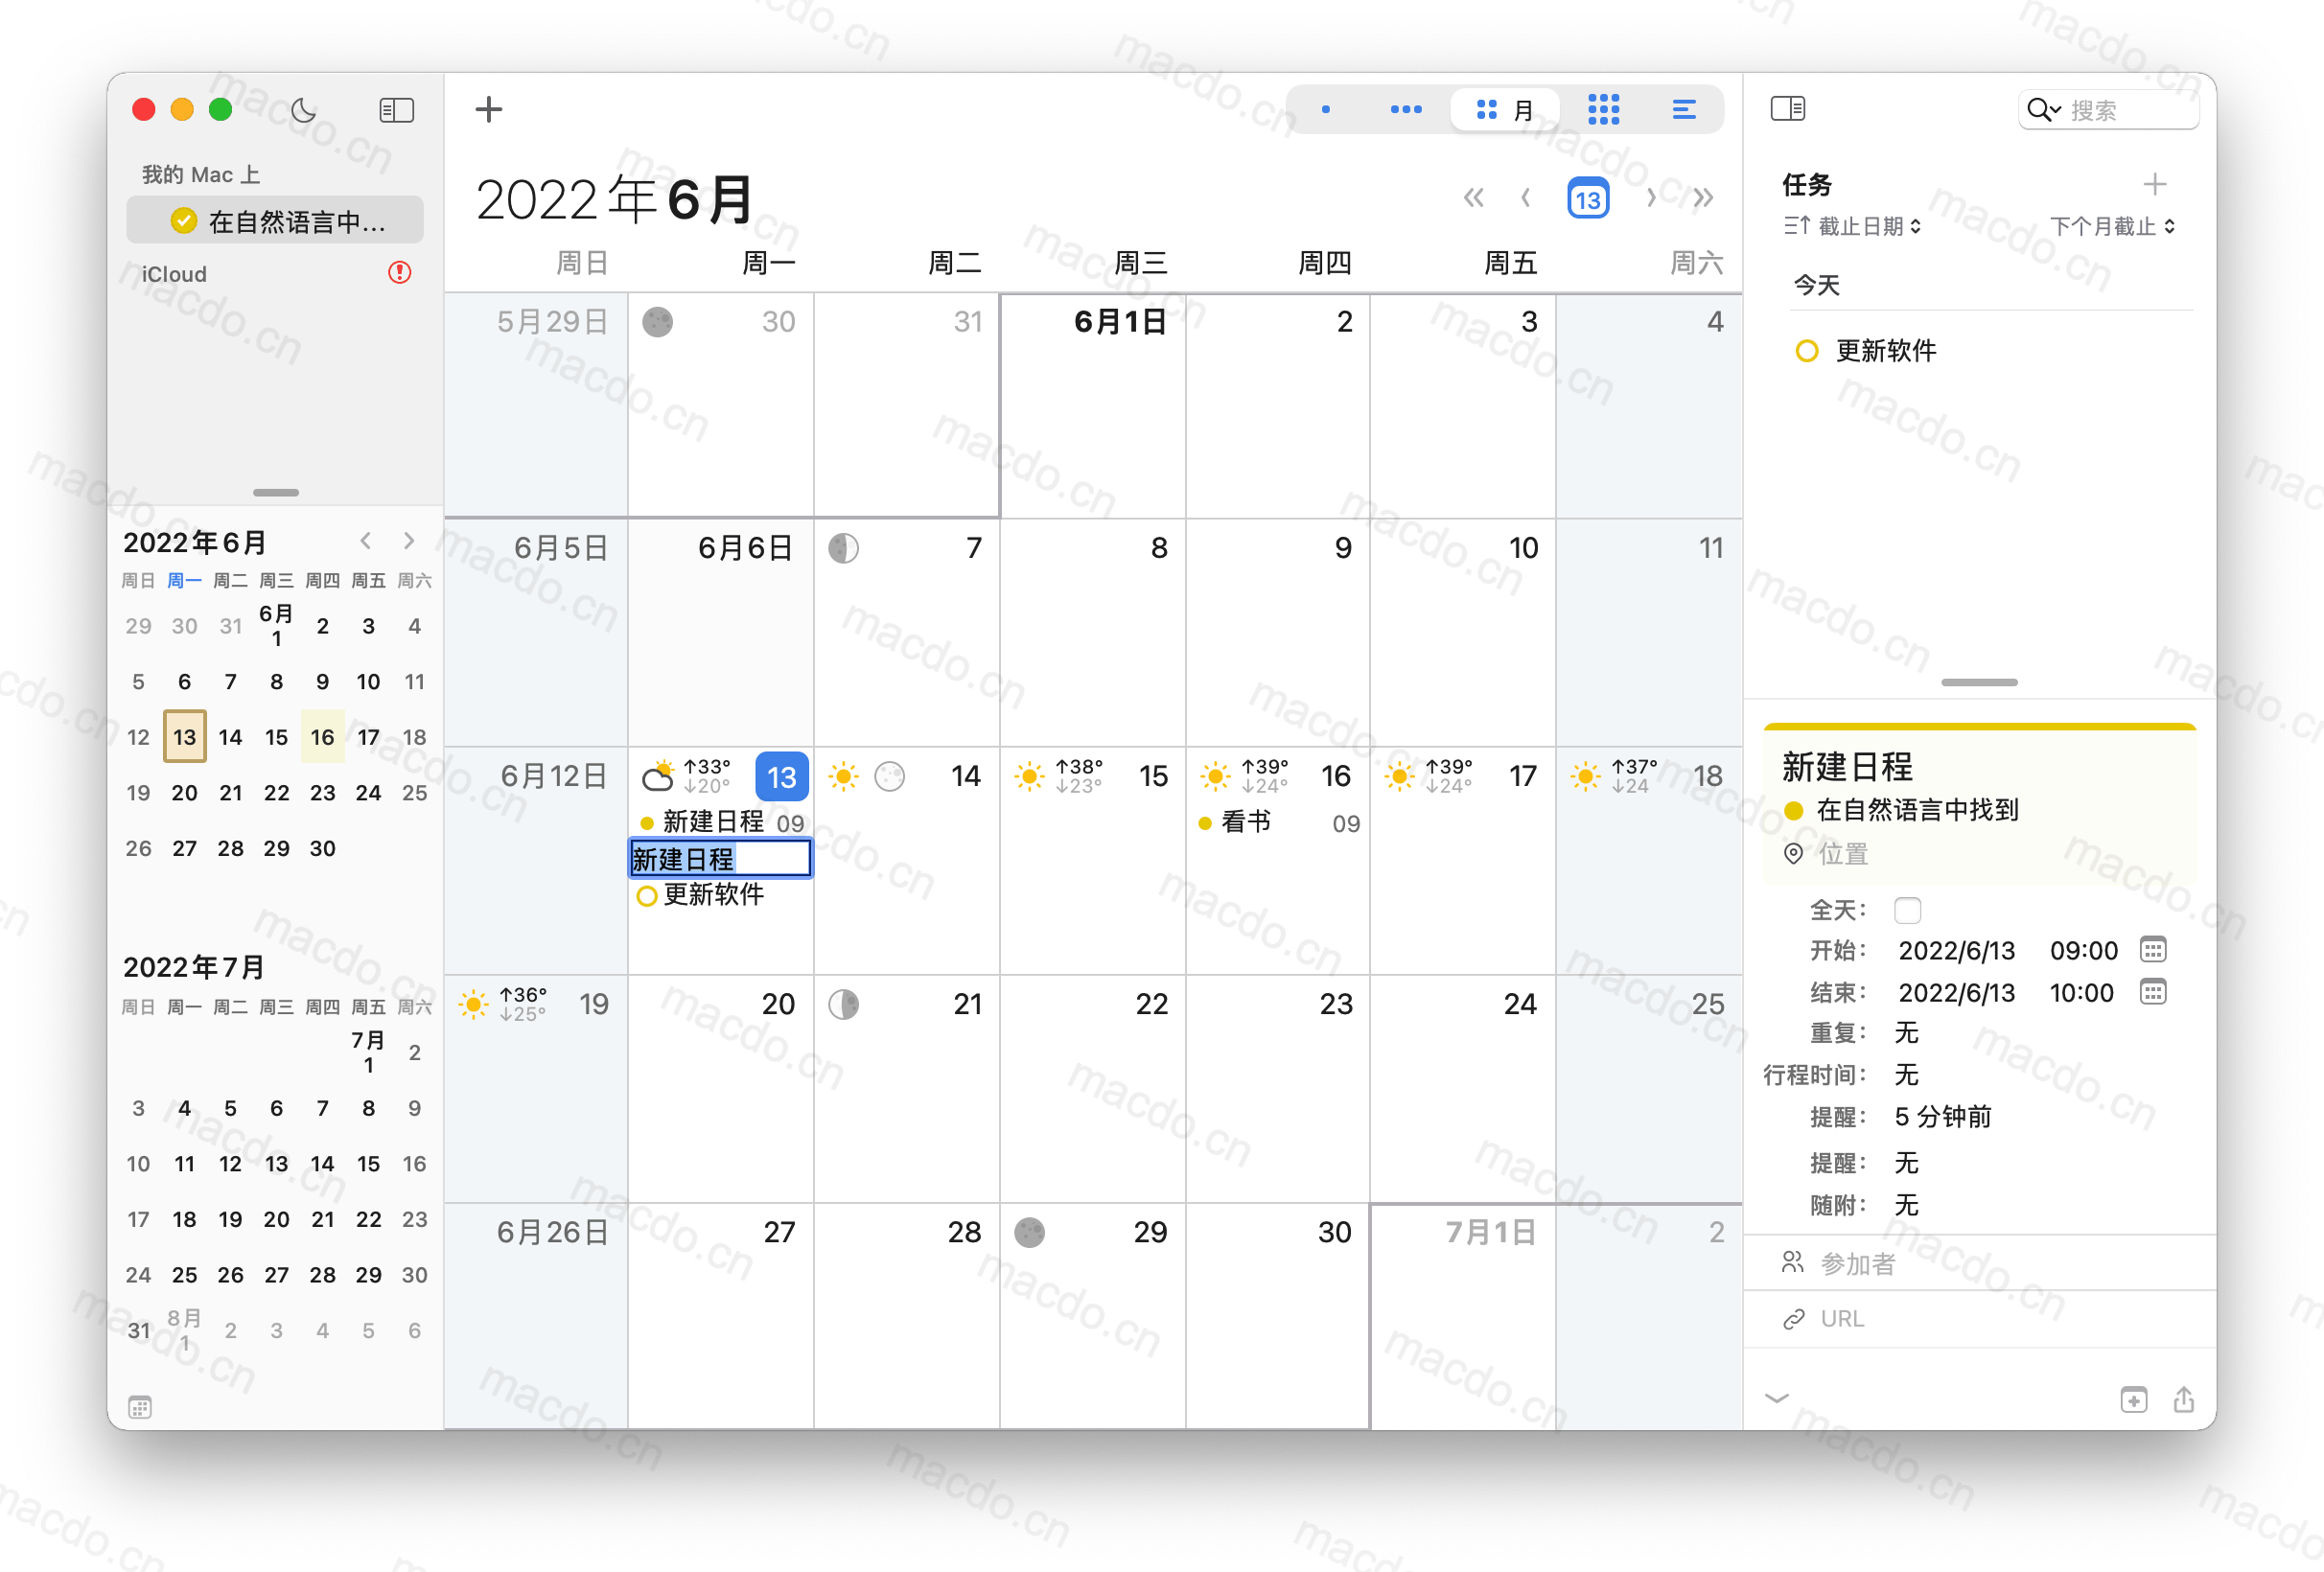Open the 5 分钟前 reminder dropdown

1942,1117
